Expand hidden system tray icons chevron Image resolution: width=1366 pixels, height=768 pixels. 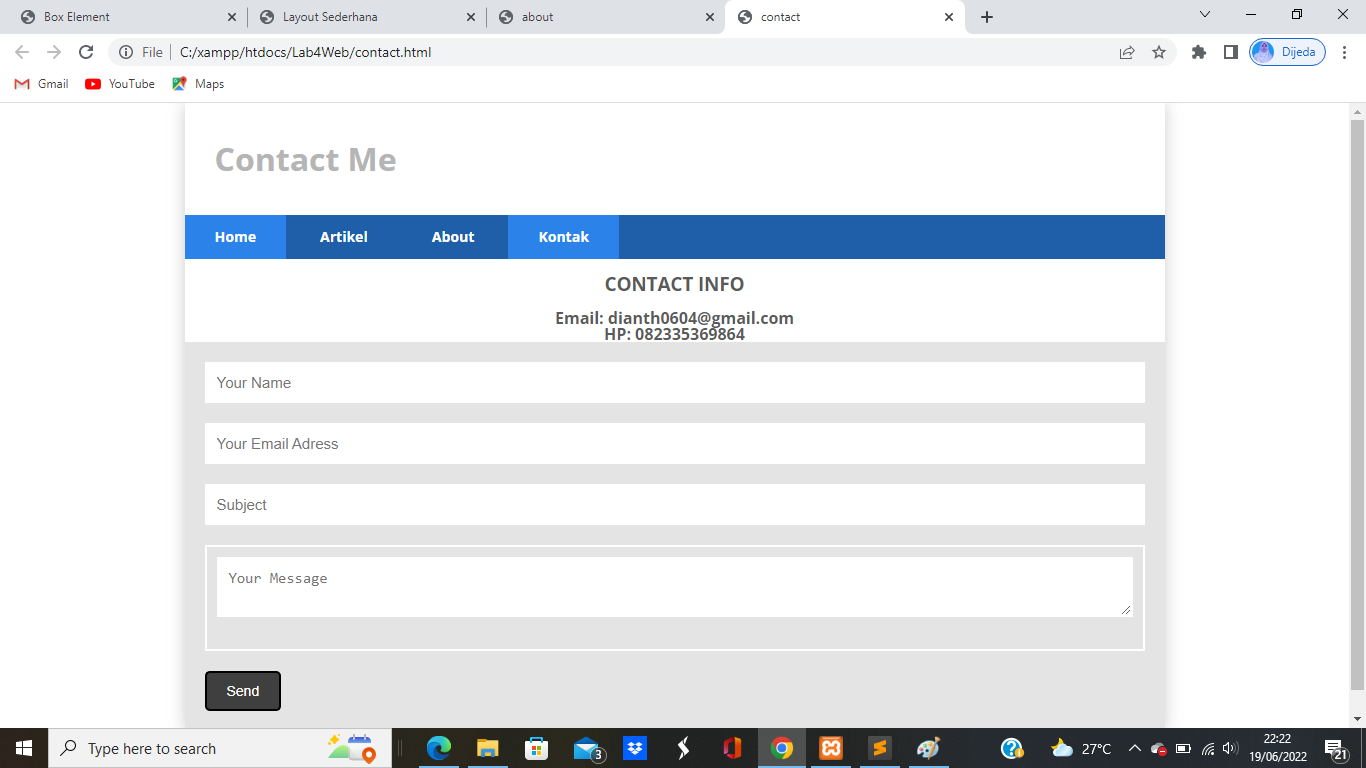(1135, 748)
